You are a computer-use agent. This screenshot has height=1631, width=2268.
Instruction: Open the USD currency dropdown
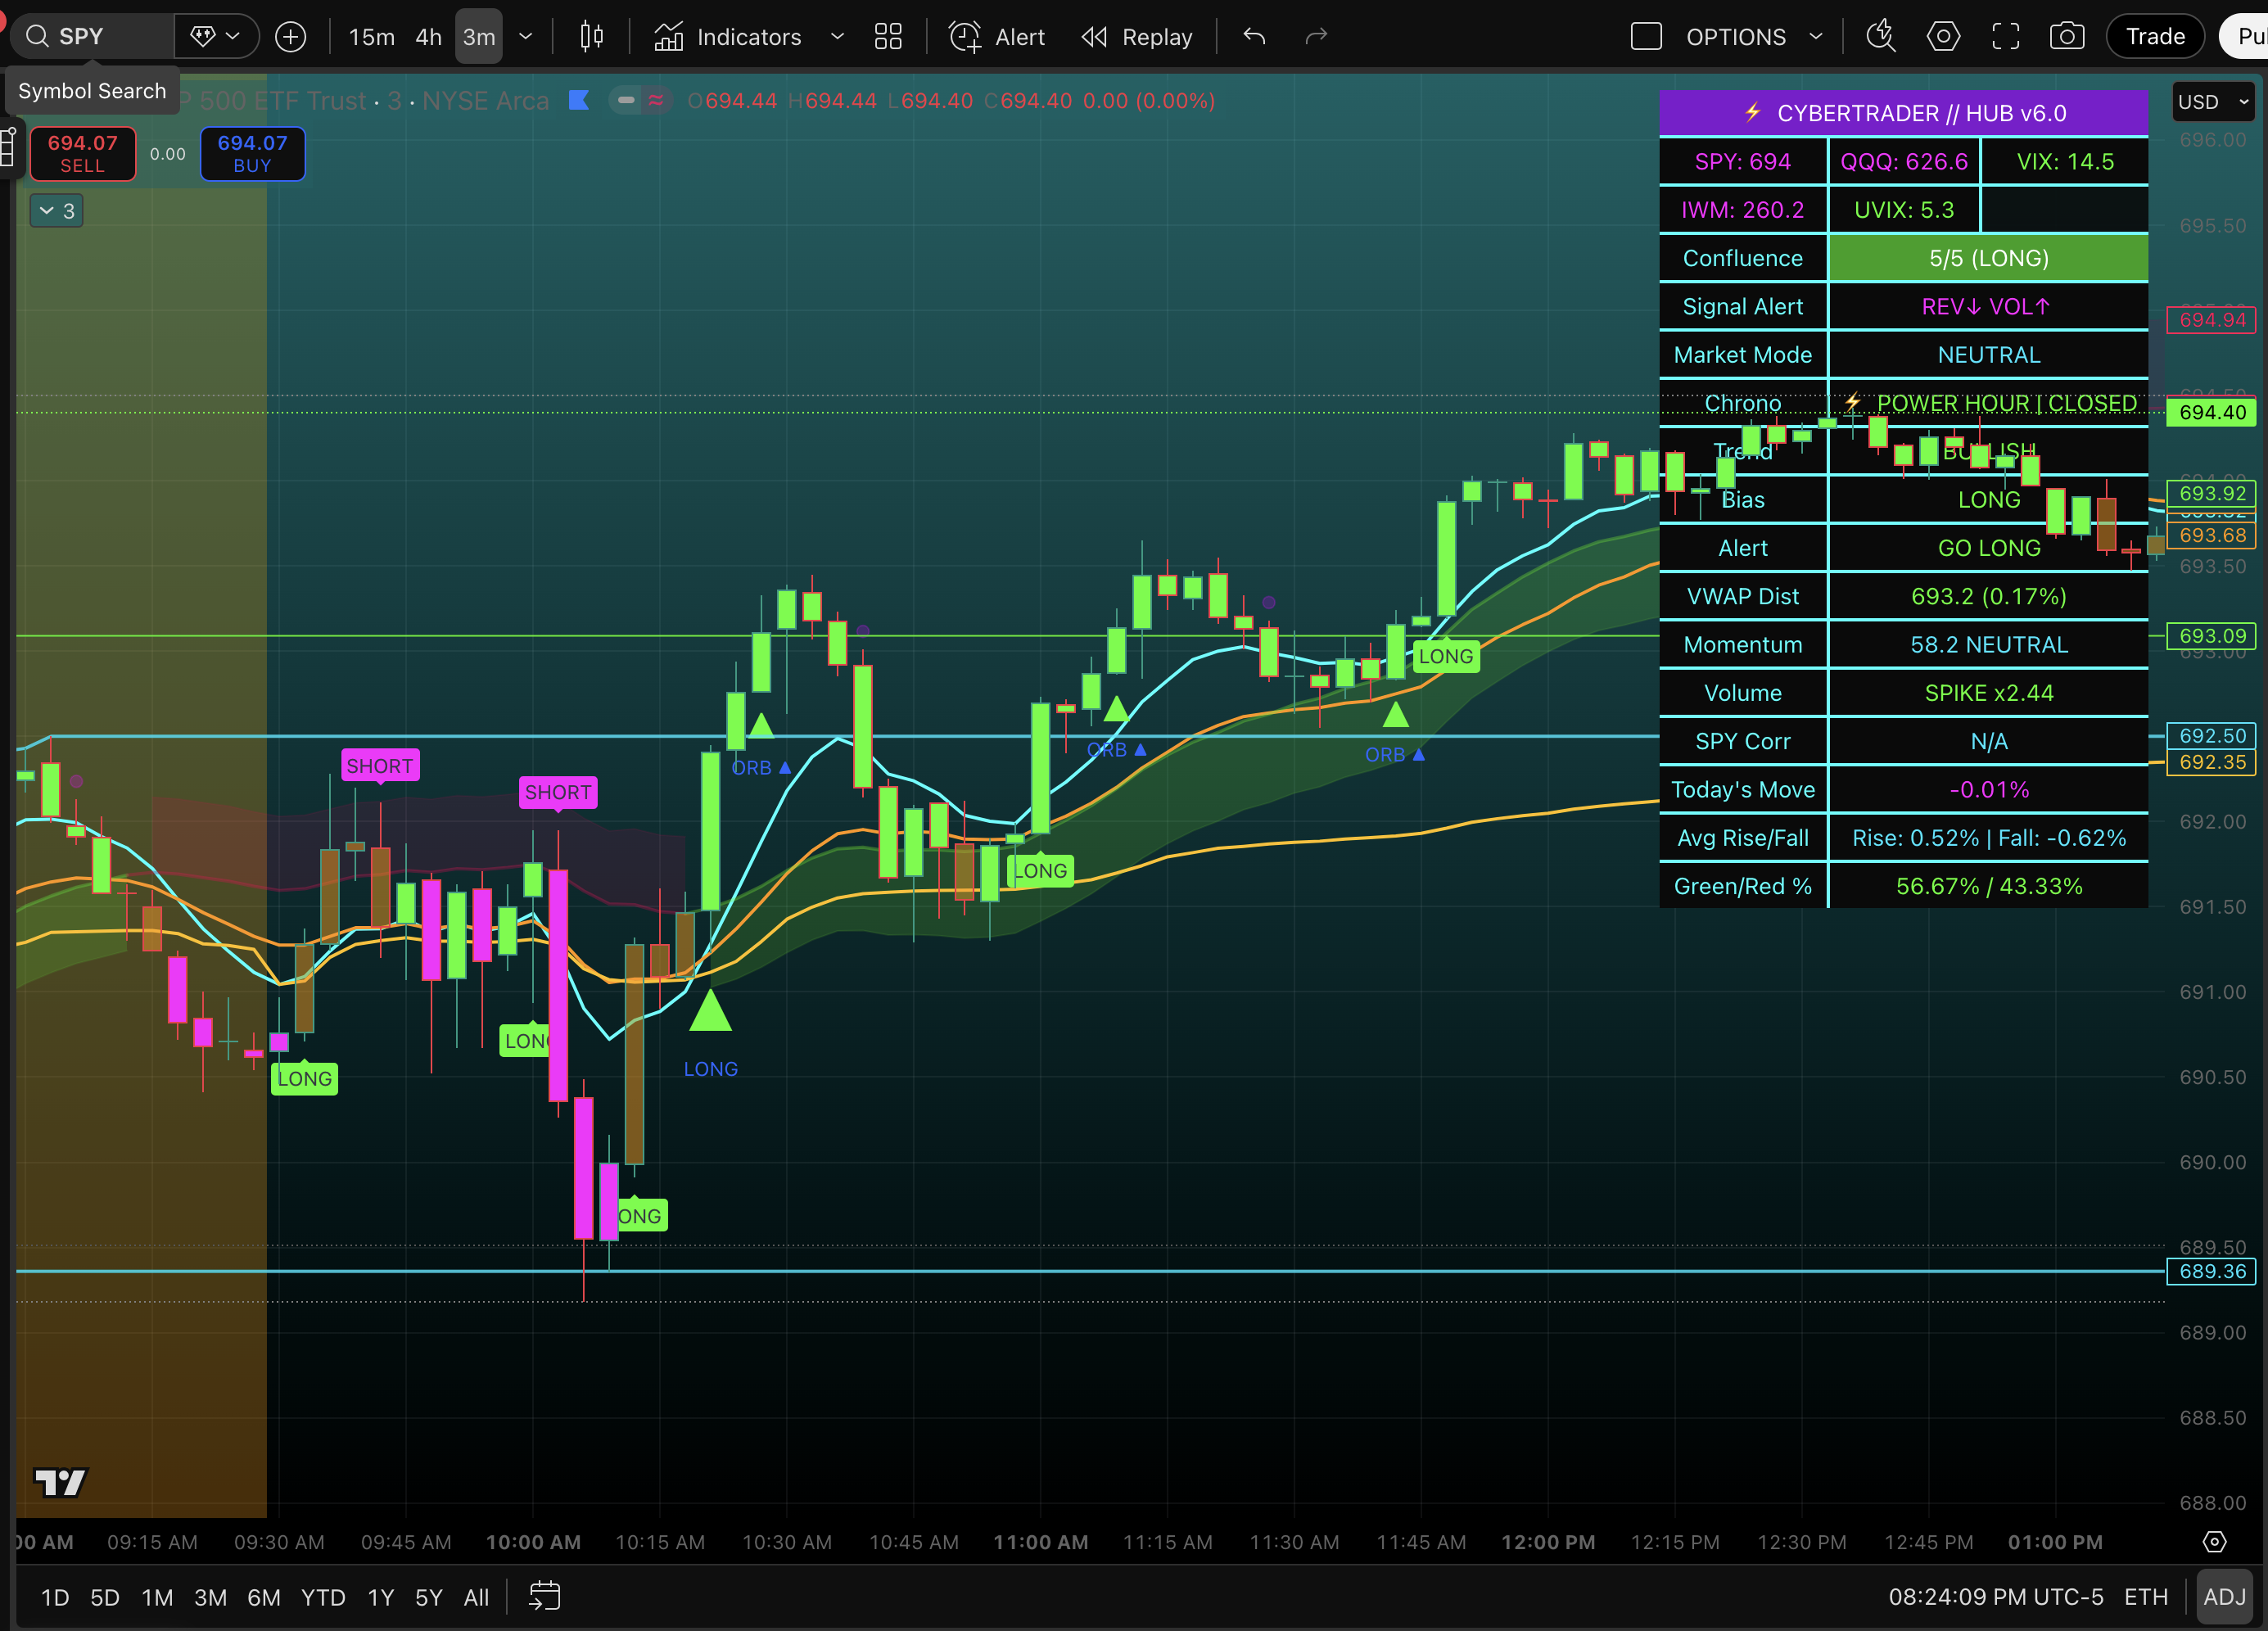2212,101
